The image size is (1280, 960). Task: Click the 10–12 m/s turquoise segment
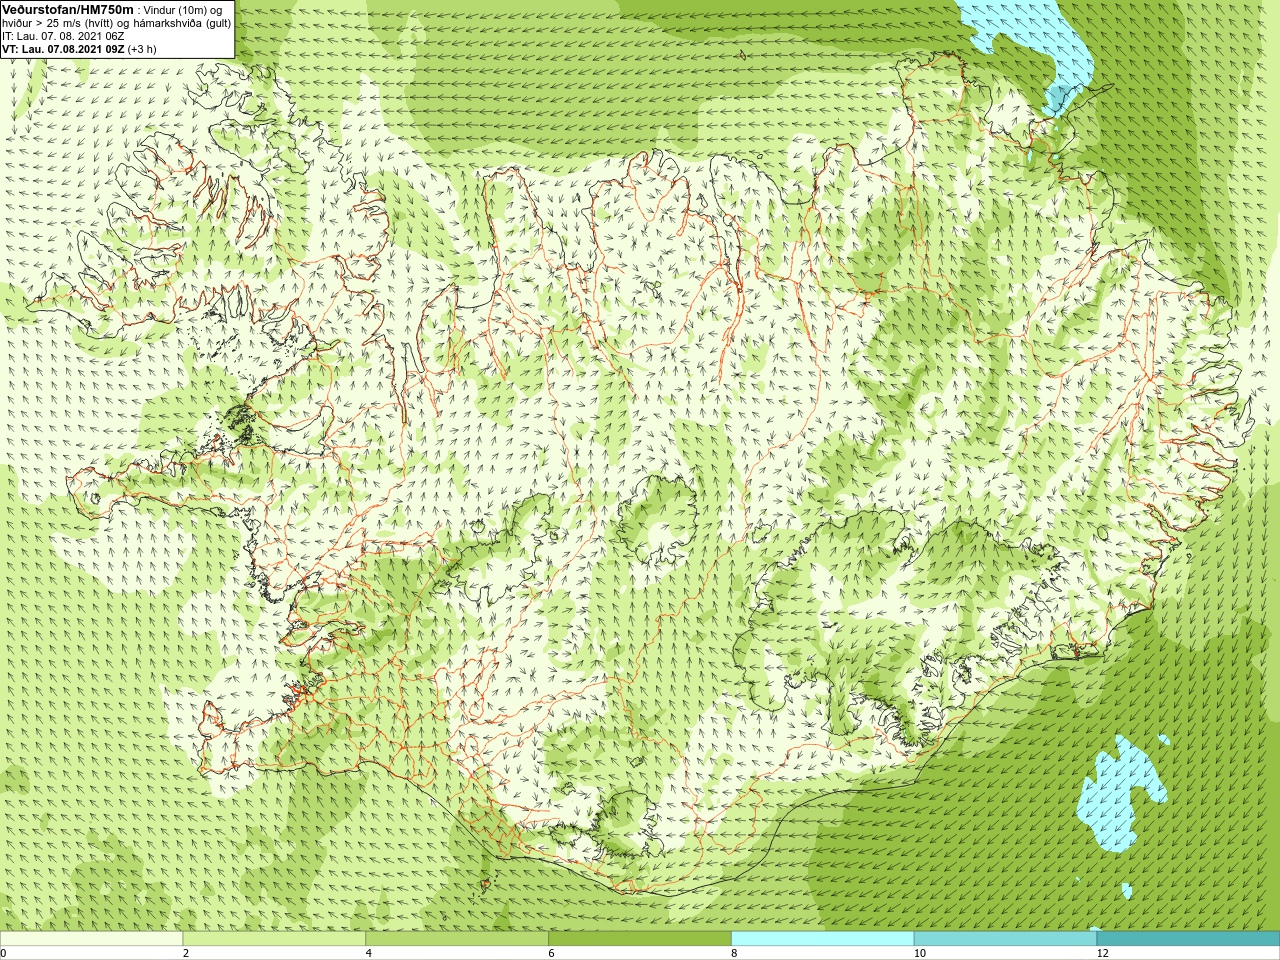click(1005, 939)
